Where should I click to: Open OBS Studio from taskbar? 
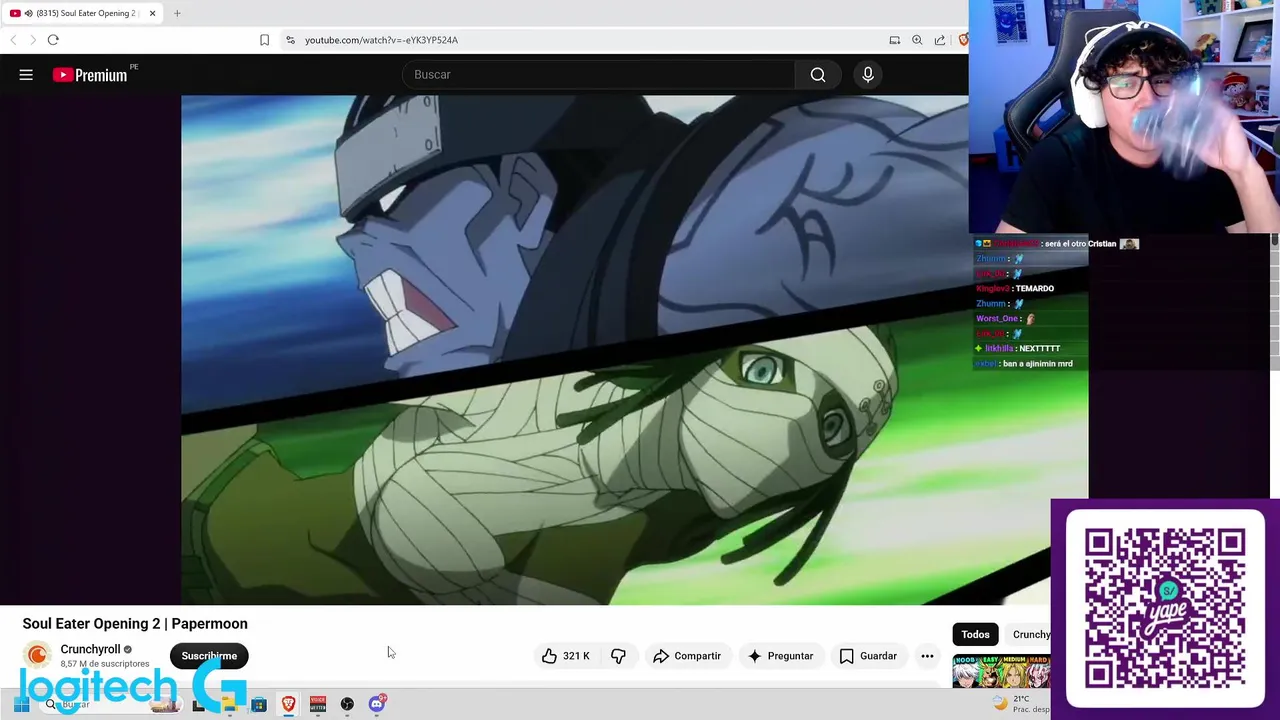click(347, 704)
